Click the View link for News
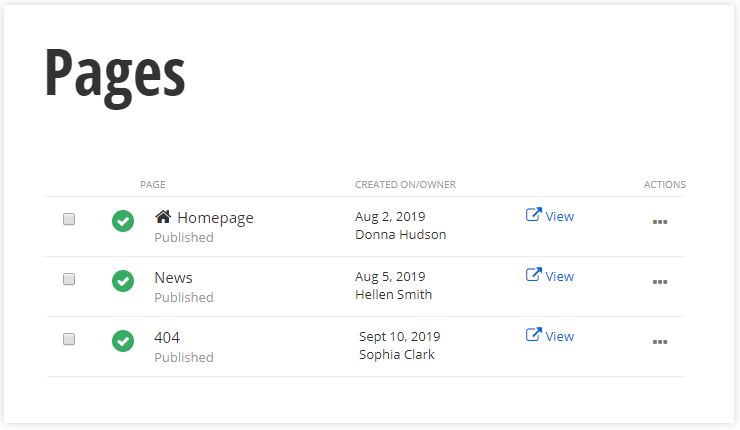The width and height of the screenshot is (740, 430). tap(559, 276)
